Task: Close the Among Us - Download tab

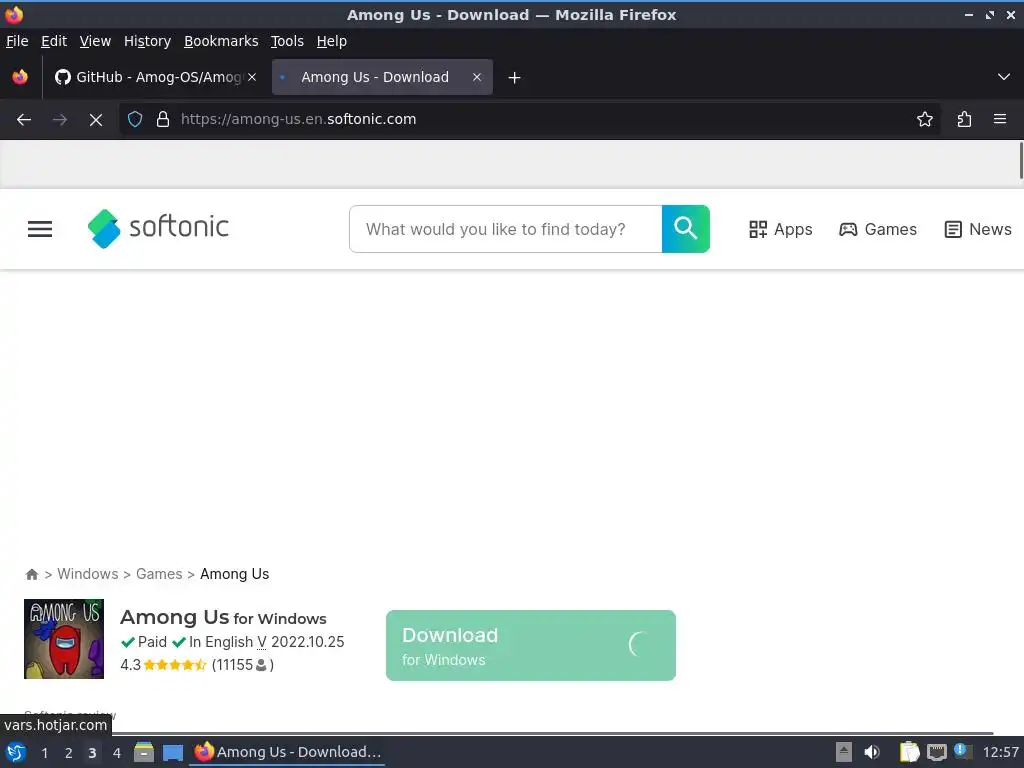Action: pyautogui.click(x=477, y=77)
